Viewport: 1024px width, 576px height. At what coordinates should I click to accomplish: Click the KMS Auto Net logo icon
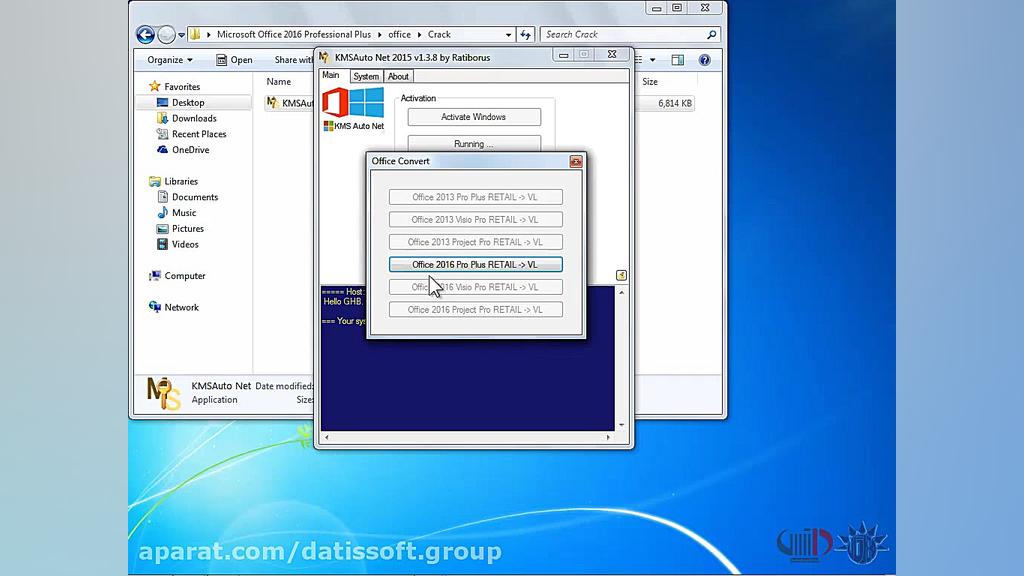point(352,102)
